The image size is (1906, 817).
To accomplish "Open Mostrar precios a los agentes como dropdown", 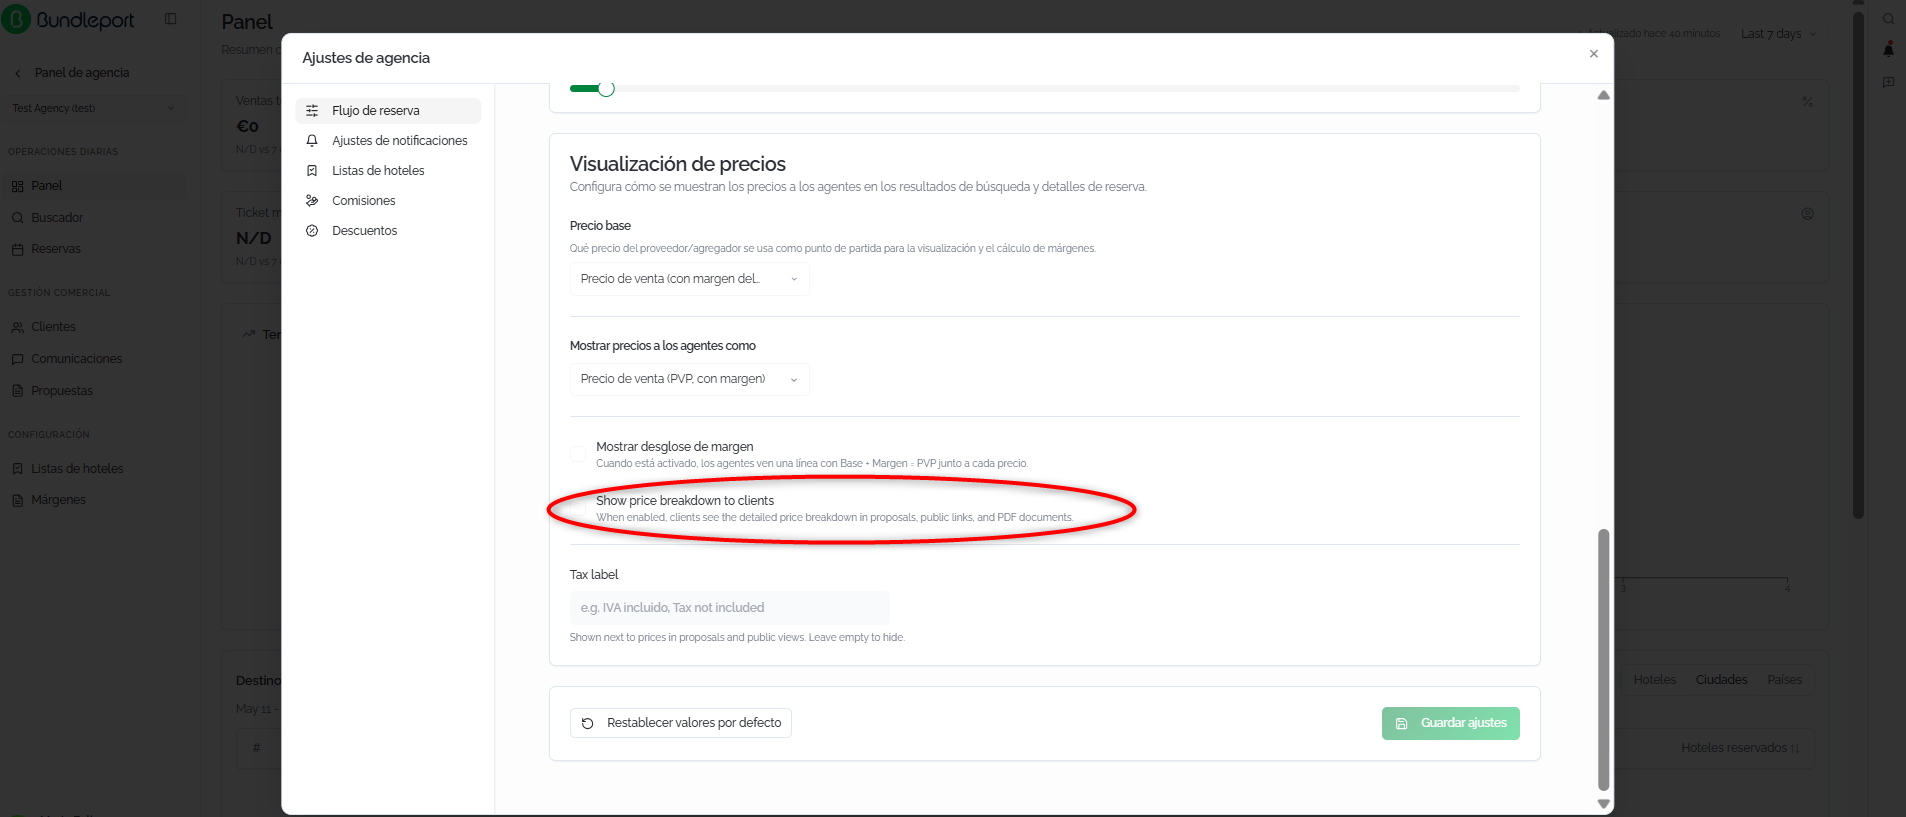I will pyautogui.click(x=689, y=379).
